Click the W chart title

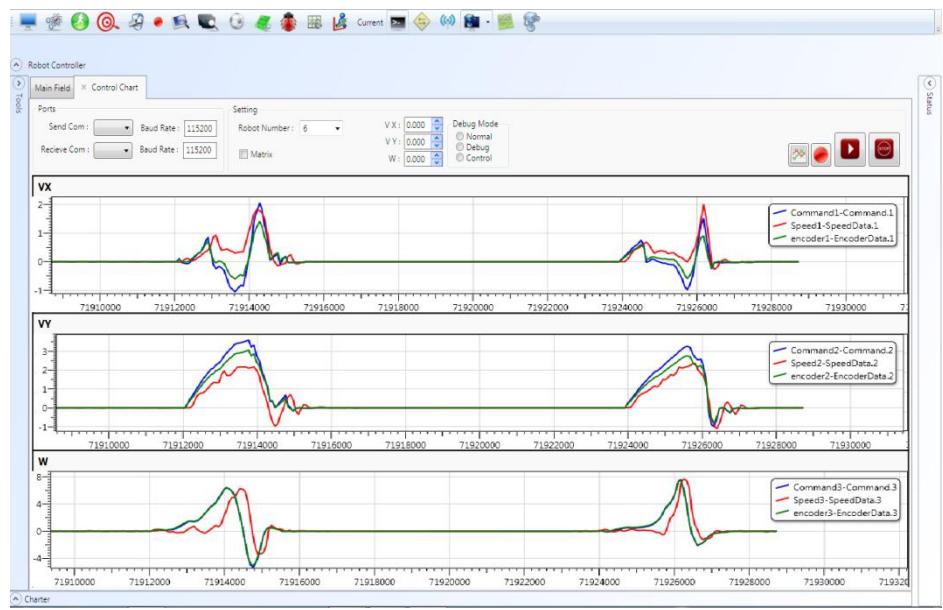[x=43, y=462]
